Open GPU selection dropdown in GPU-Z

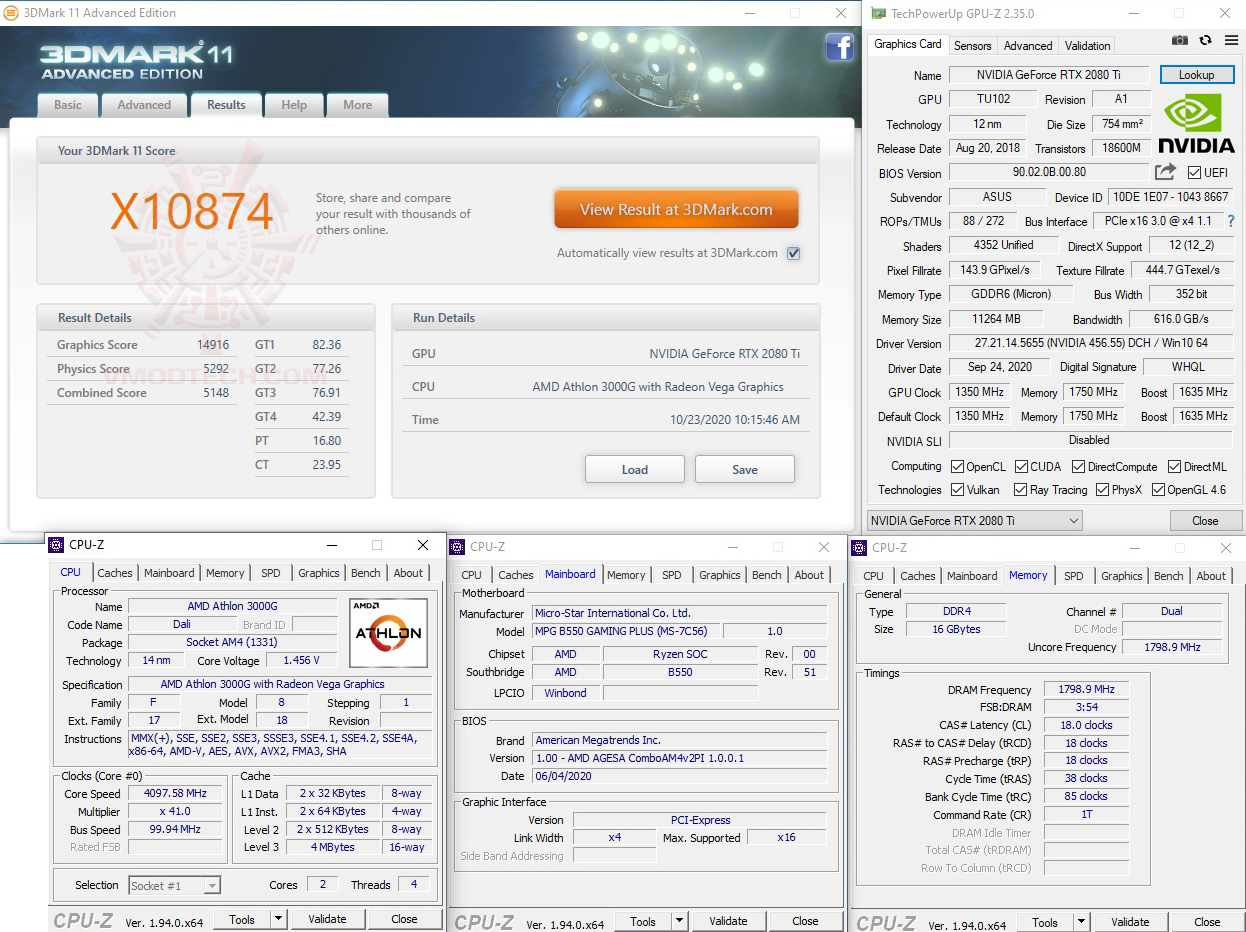pos(975,520)
